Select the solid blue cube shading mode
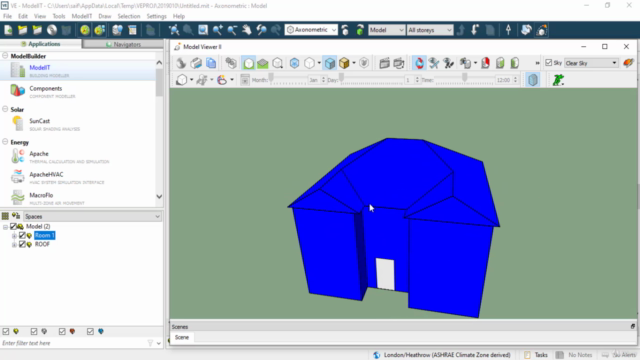This screenshot has height=360, width=640. tap(329, 63)
